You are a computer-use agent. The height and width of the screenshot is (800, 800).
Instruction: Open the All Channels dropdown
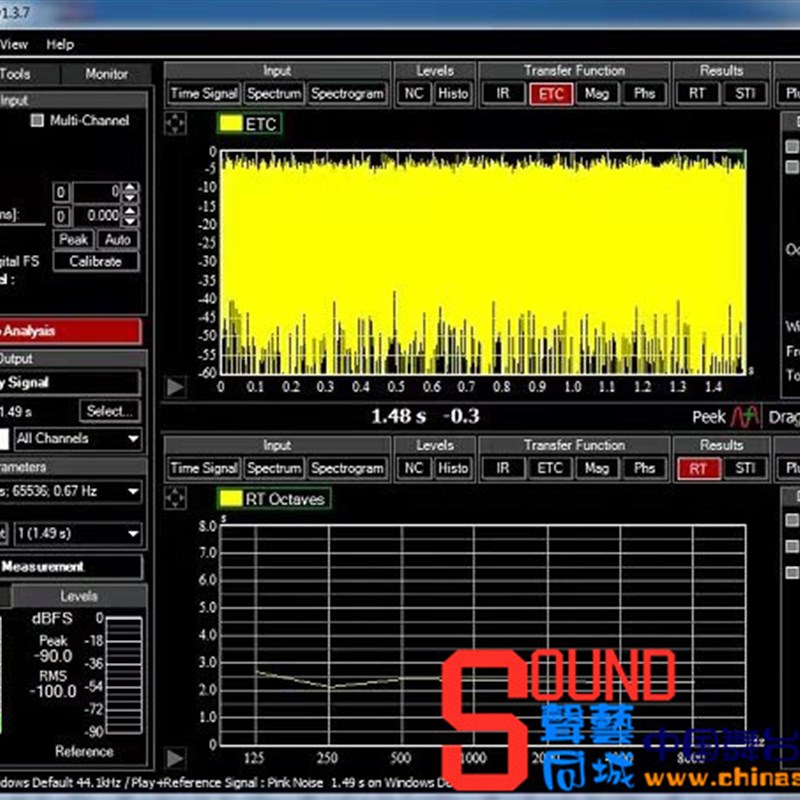78,439
